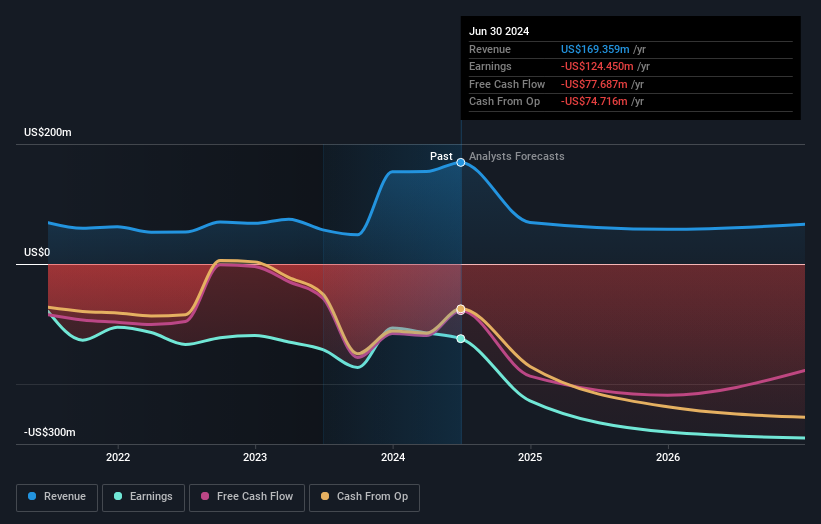
Task: Toggle the Earnings series legend button
Action: pos(143,497)
